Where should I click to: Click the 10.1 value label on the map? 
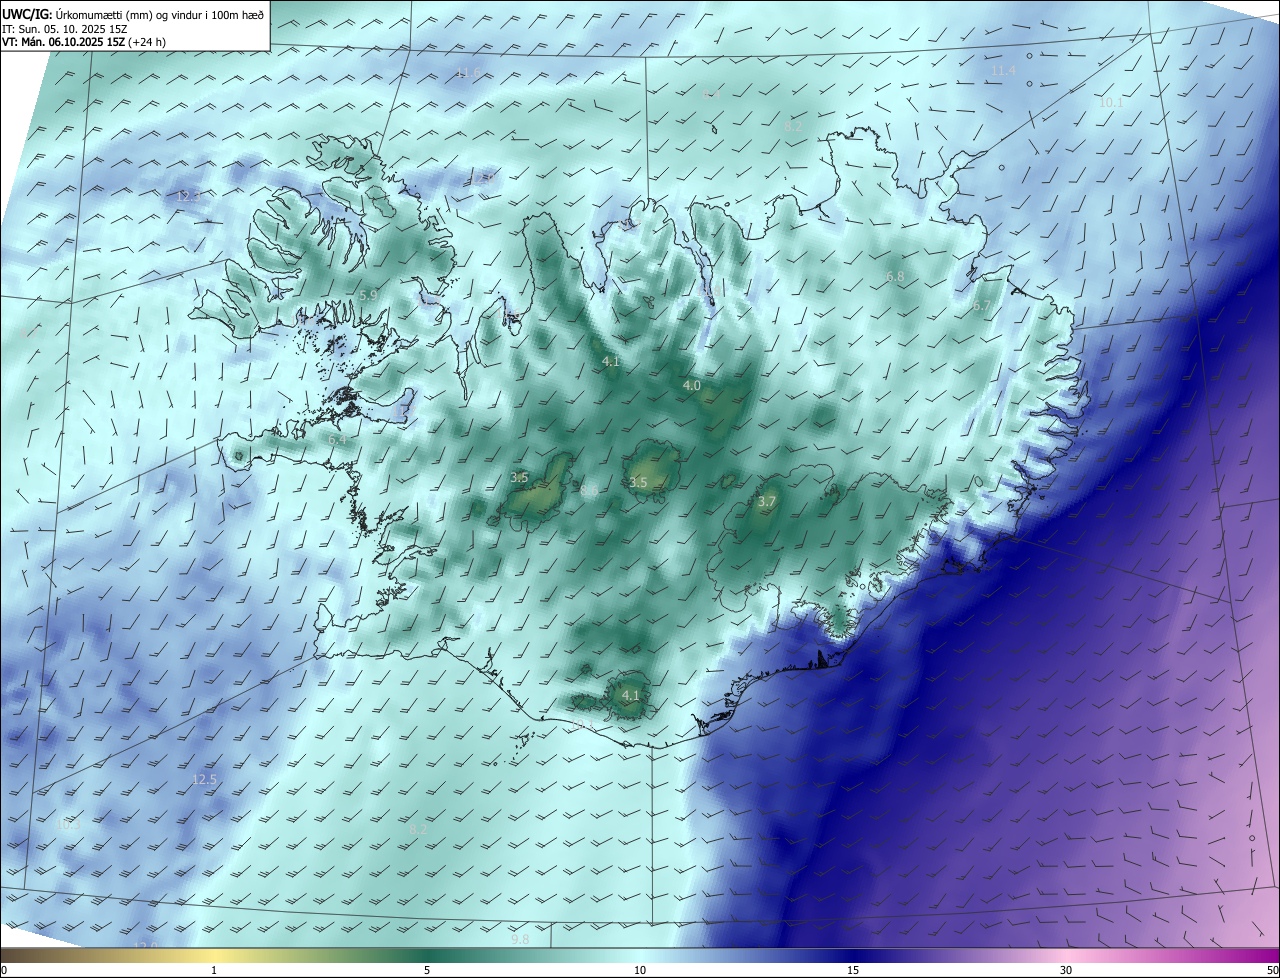[x=1111, y=103]
